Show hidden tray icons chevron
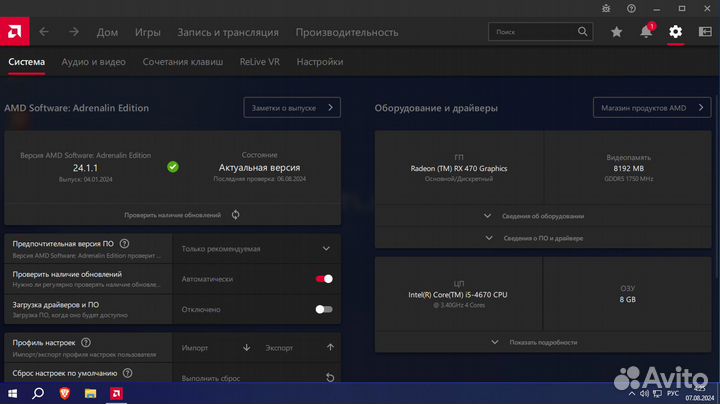 point(632,394)
